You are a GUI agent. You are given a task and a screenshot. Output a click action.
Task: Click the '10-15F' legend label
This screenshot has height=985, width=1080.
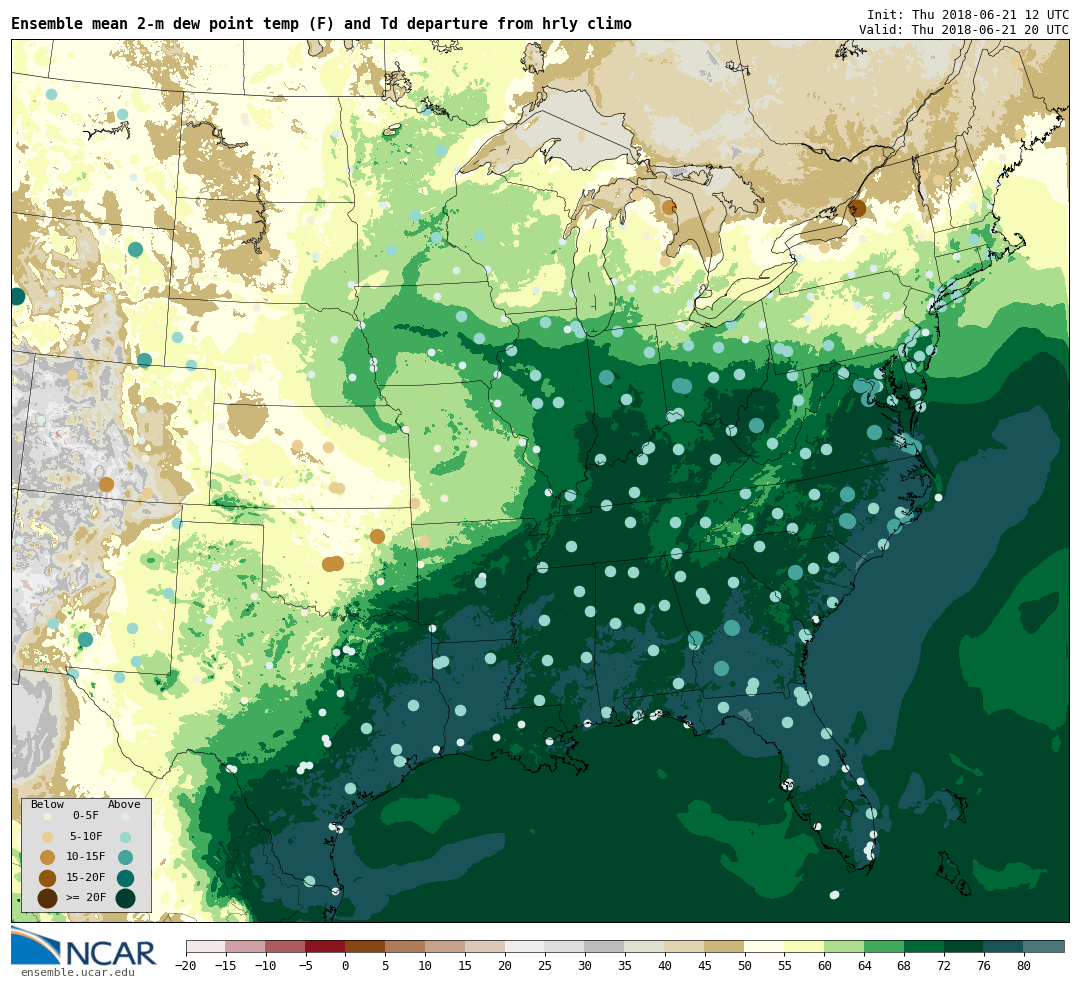[86, 856]
